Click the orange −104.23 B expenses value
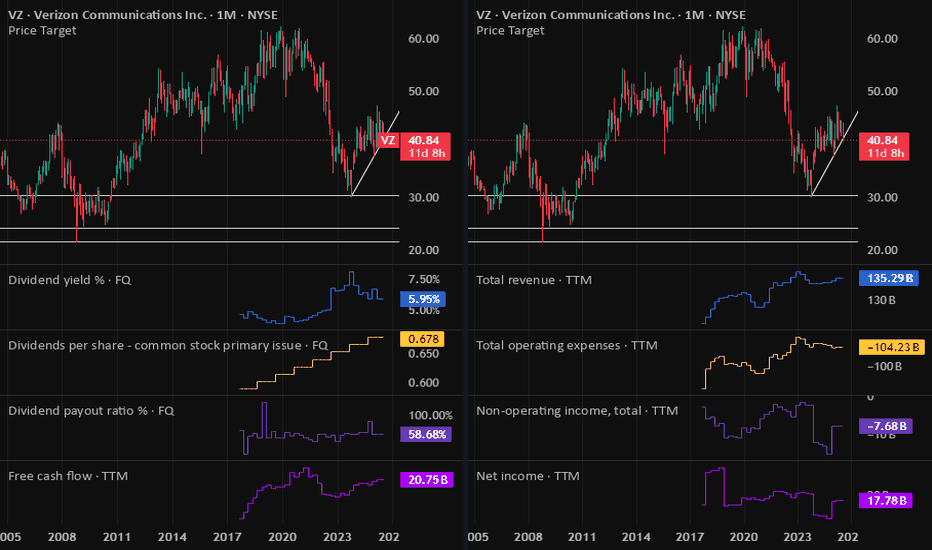Screen dimensions: 932x550 point(892,347)
